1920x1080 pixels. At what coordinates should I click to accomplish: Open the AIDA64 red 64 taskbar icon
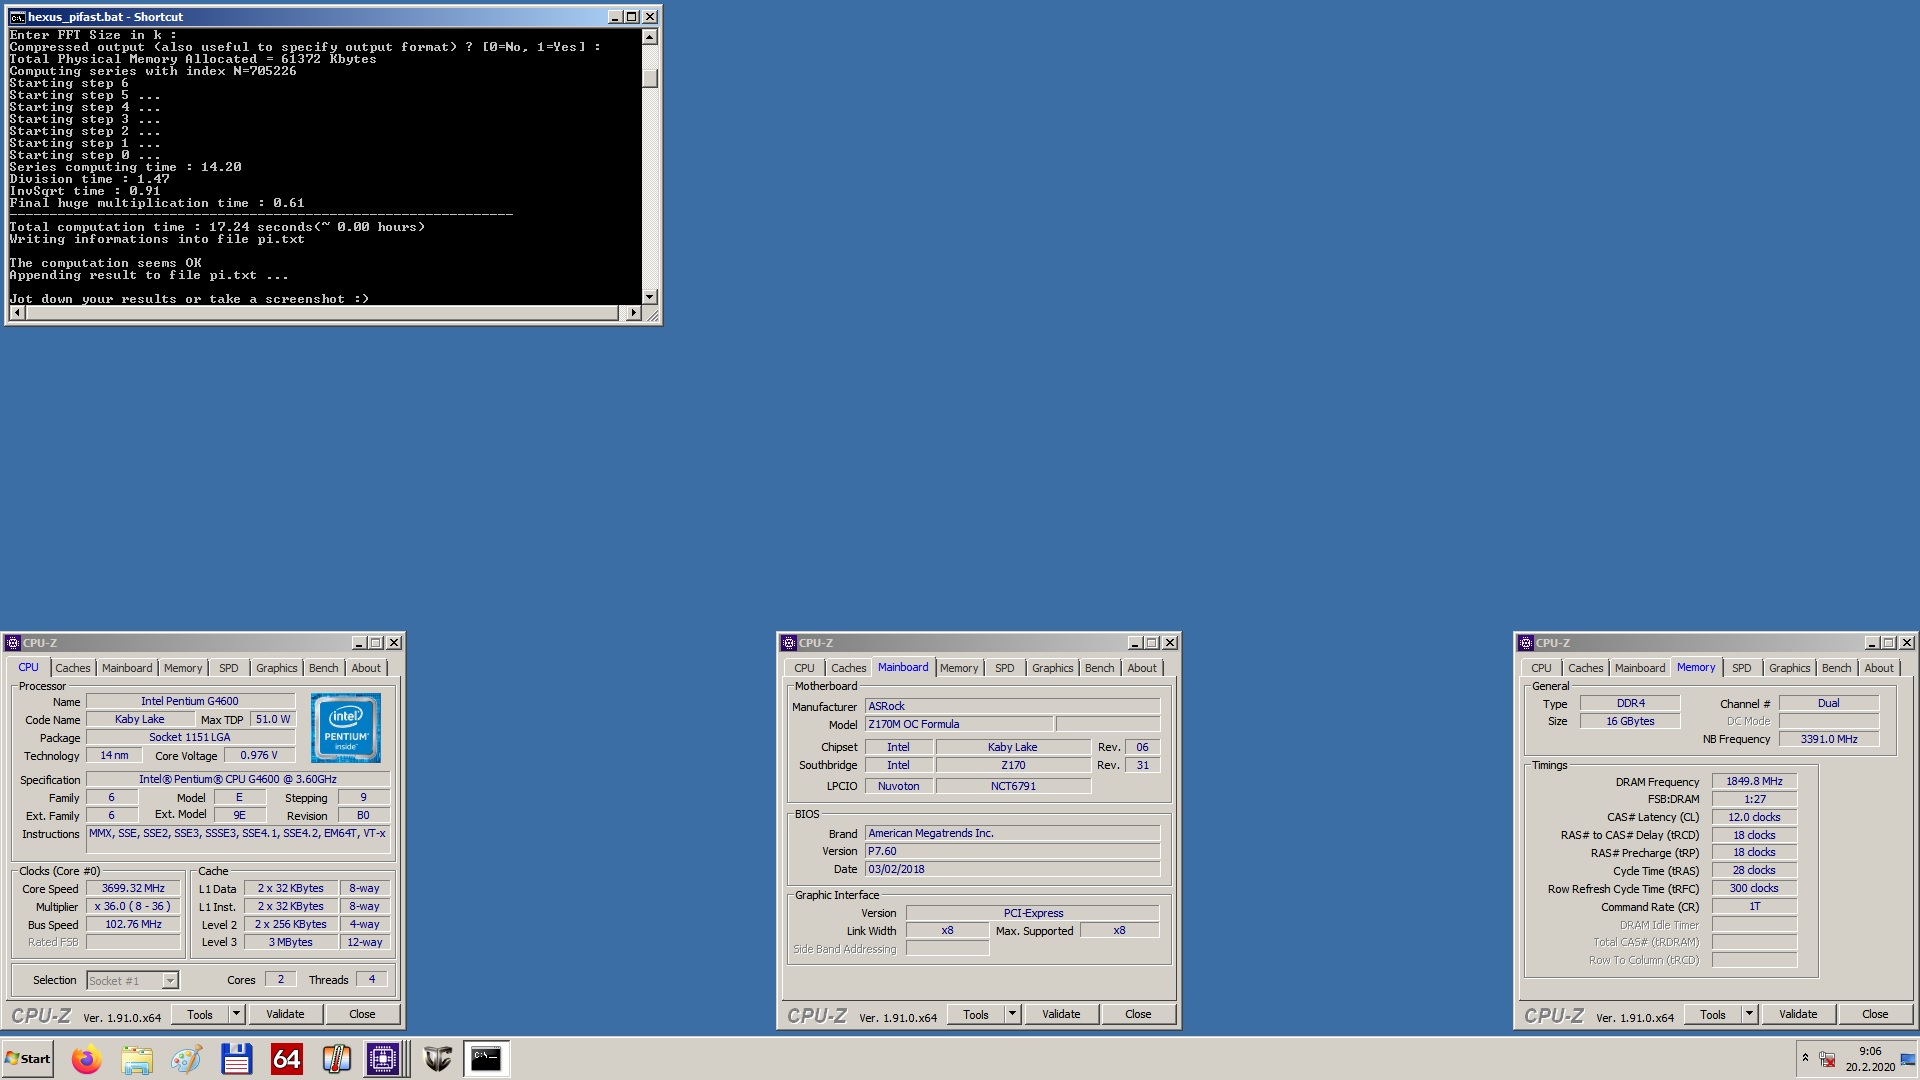pos(286,1059)
